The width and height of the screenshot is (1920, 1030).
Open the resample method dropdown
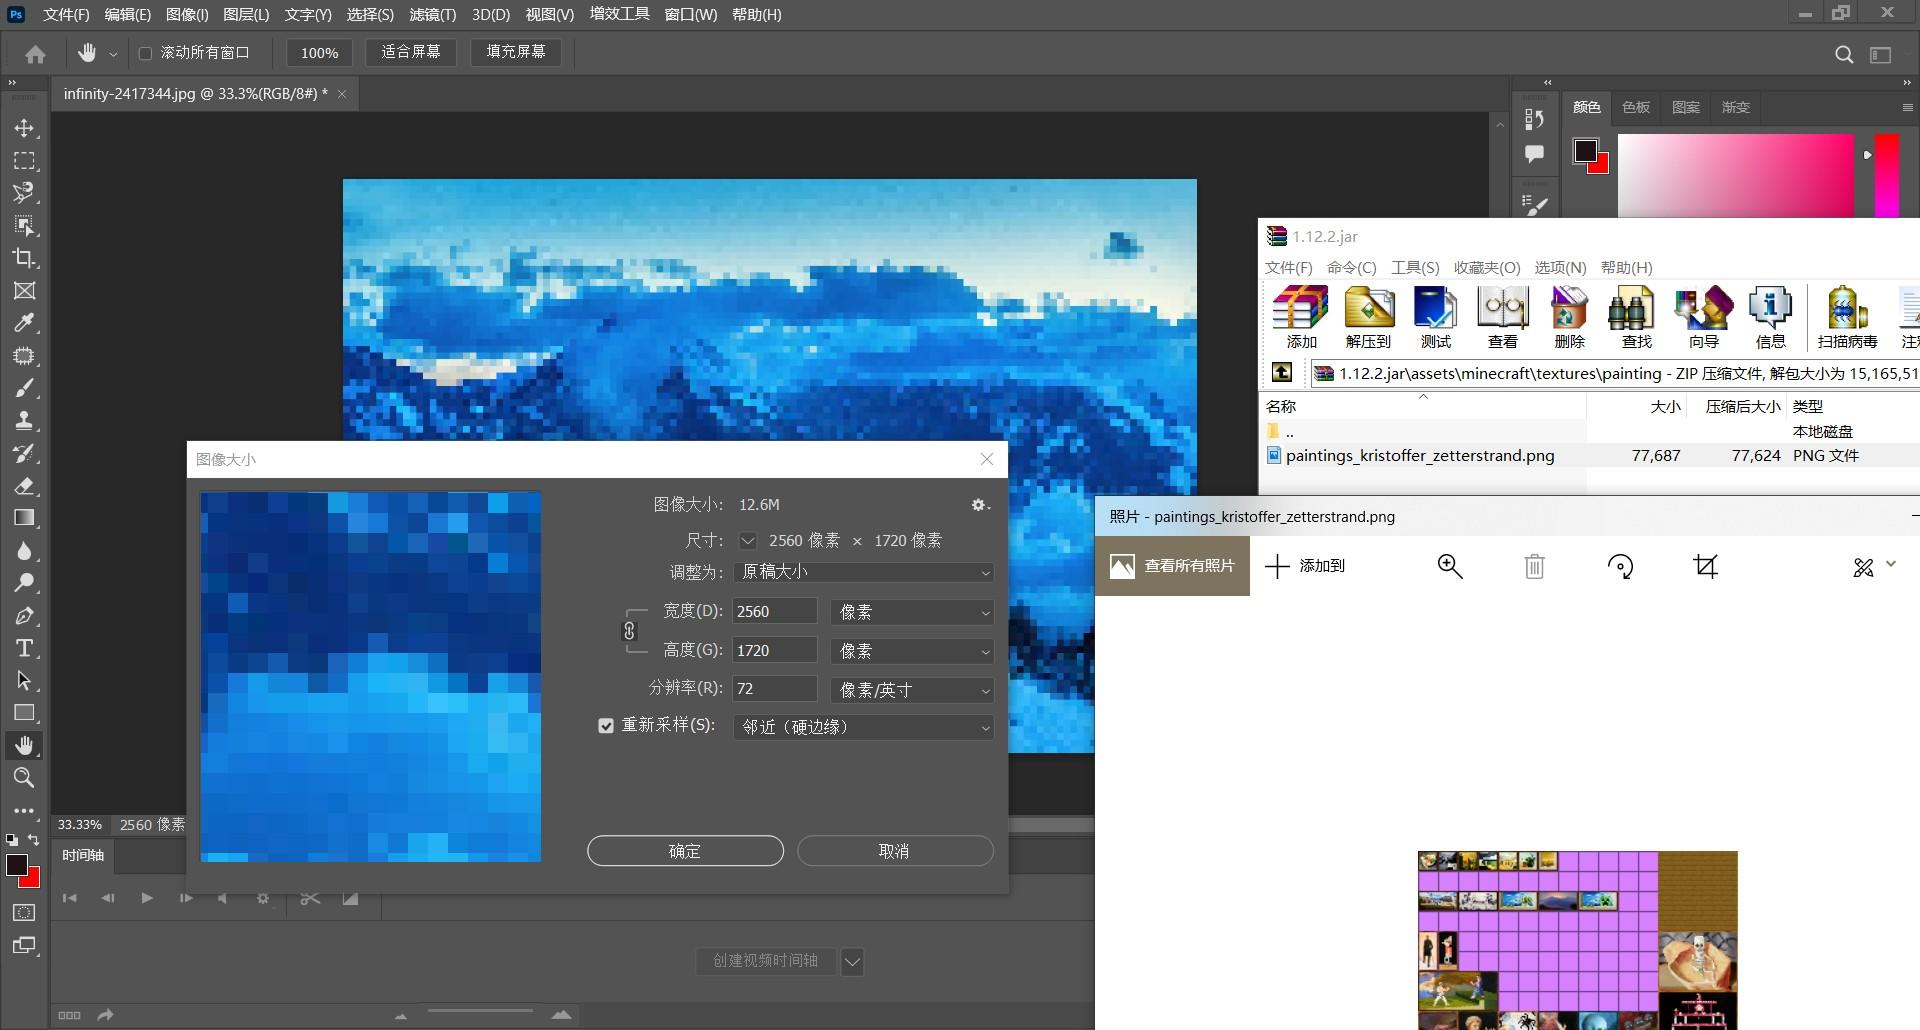coord(864,727)
